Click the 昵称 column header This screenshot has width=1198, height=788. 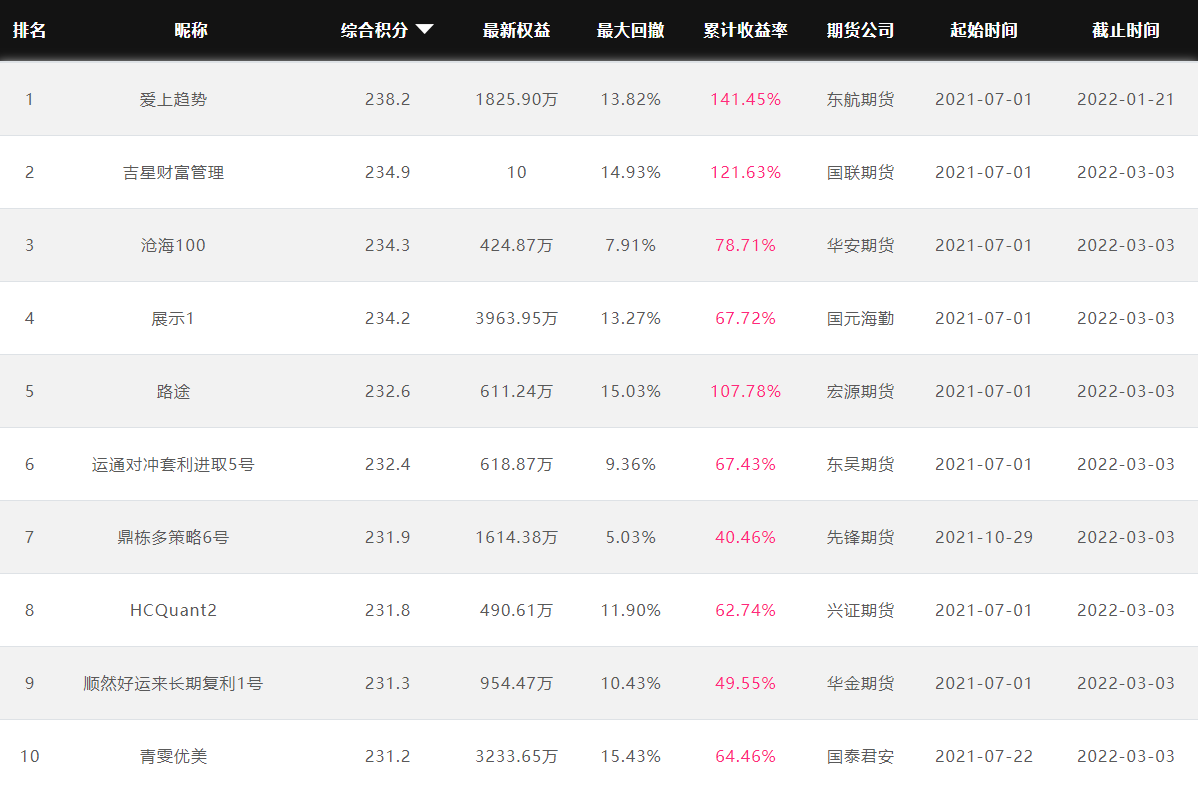190,31
